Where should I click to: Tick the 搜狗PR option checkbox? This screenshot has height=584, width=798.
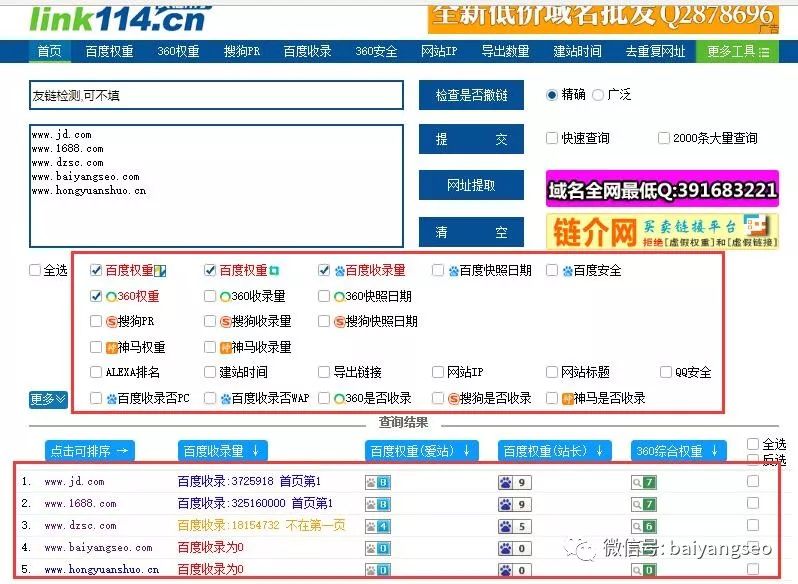pyautogui.click(x=96, y=321)
